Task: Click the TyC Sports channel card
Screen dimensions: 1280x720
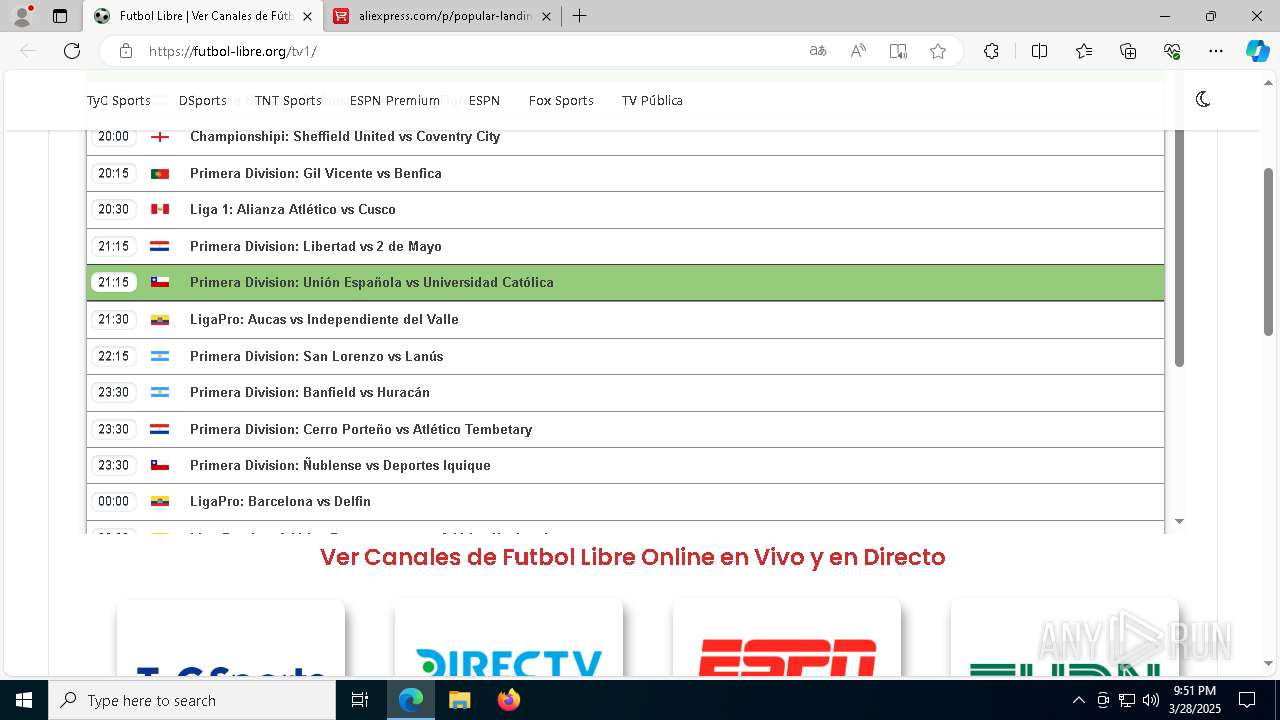Action: [x=230, y=638]
